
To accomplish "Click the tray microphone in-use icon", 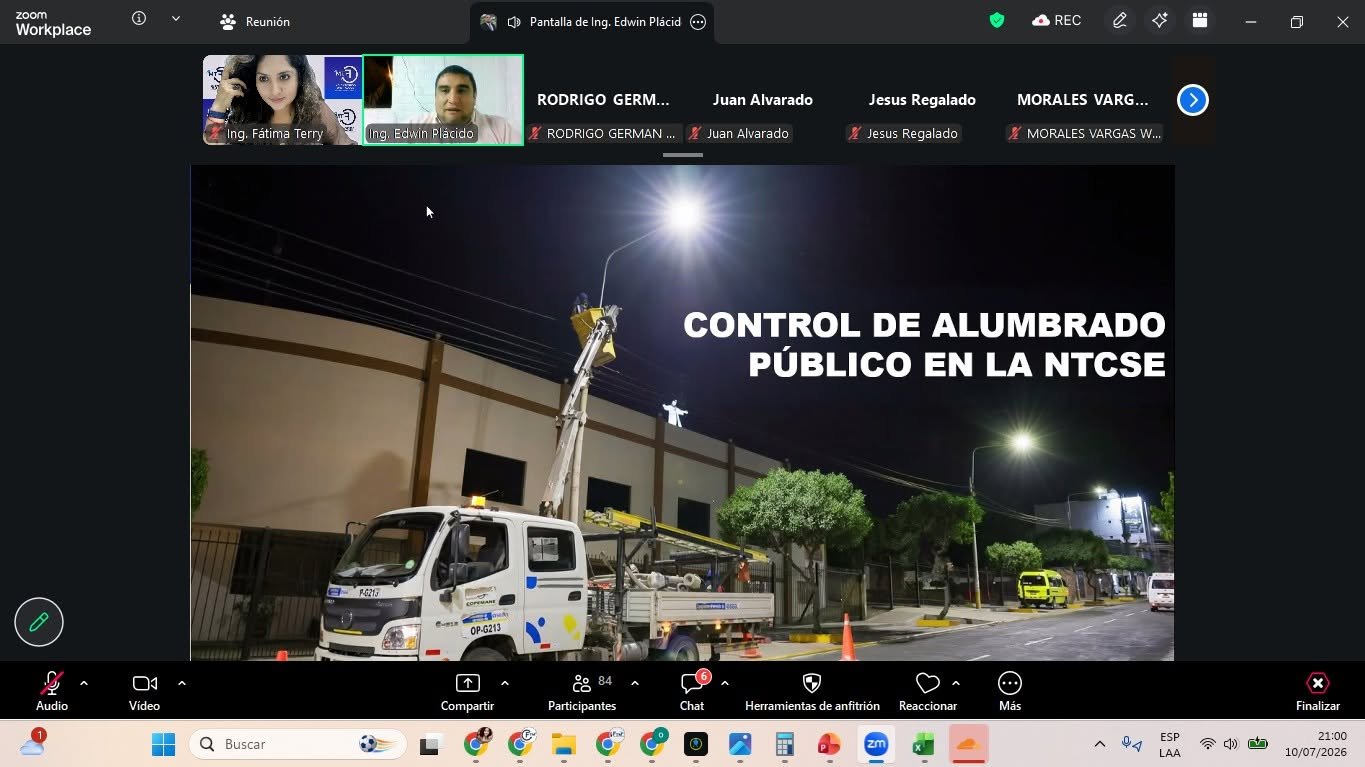I will [1132, 744].
